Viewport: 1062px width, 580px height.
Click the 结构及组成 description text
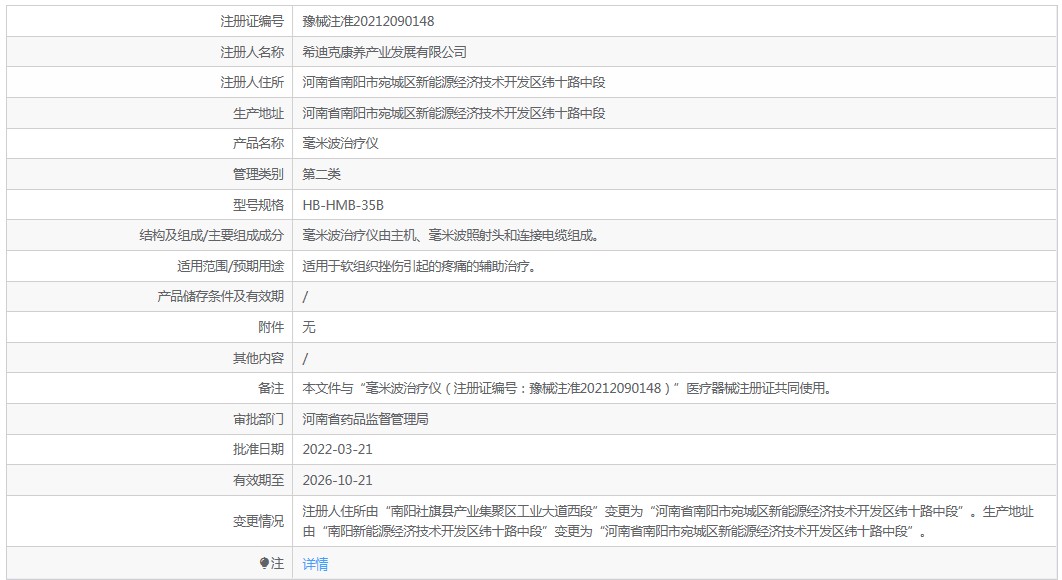[x=457, y=235]
